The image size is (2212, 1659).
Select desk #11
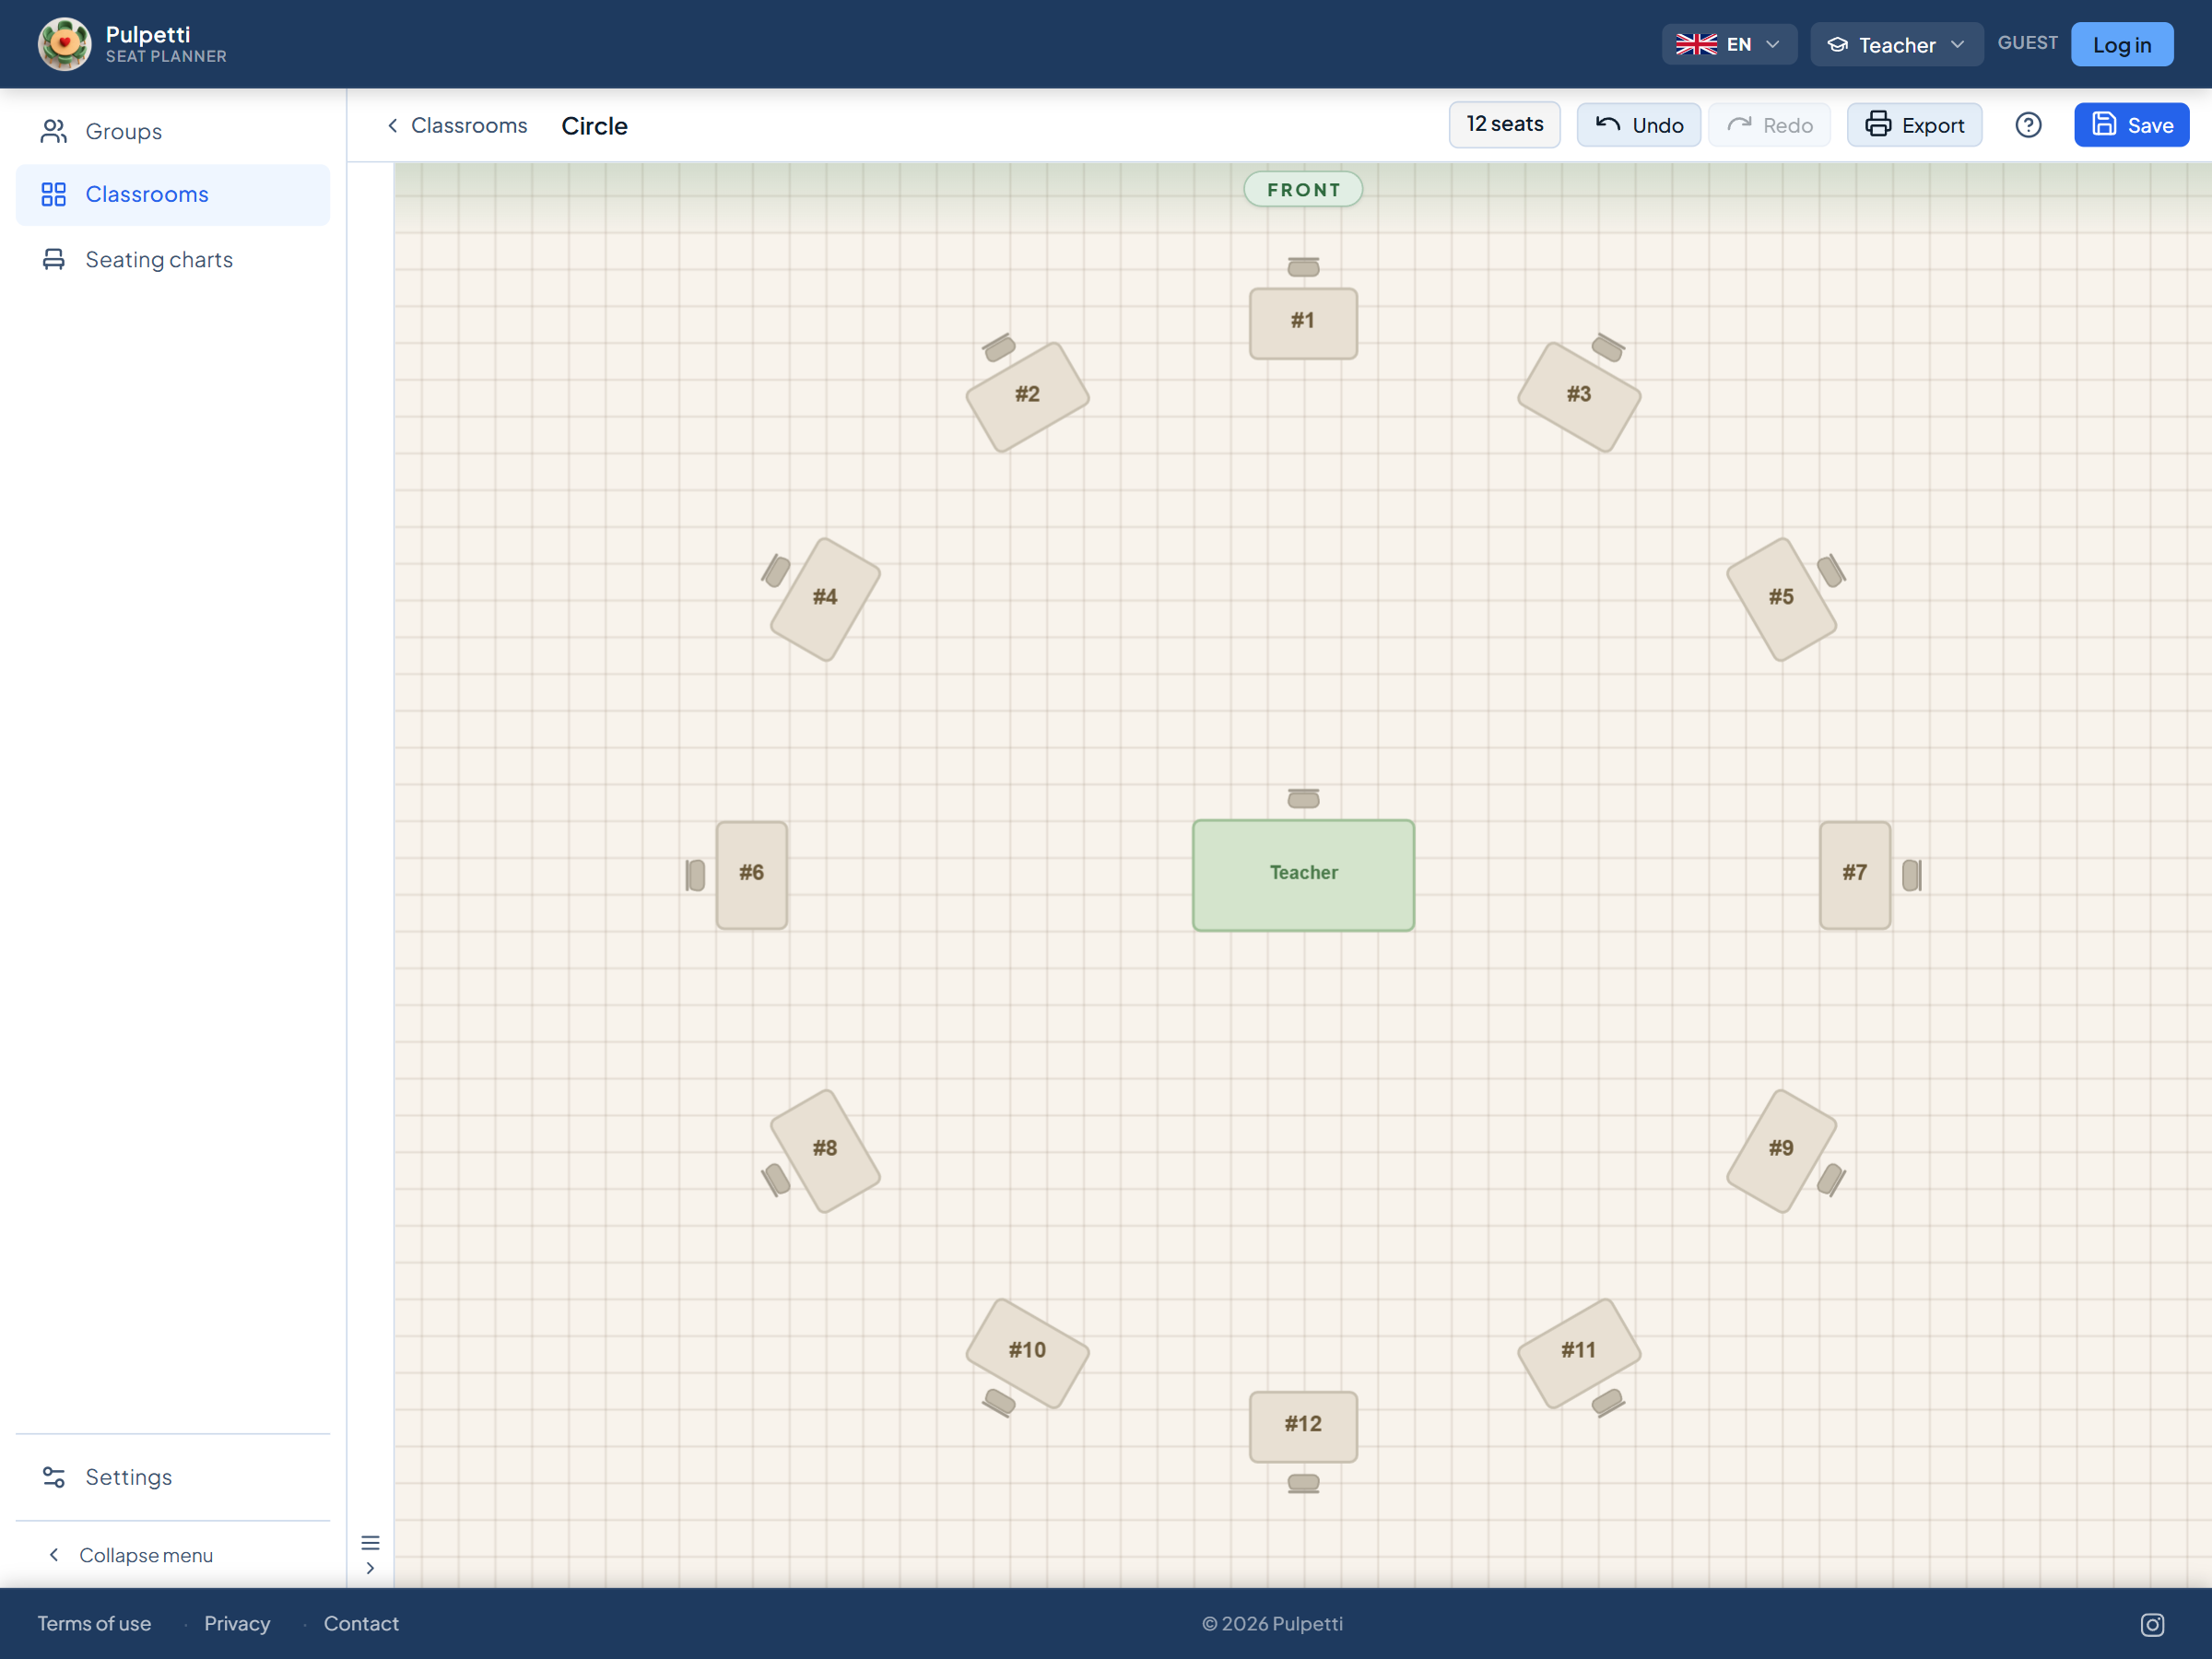pos(1579,1353)
